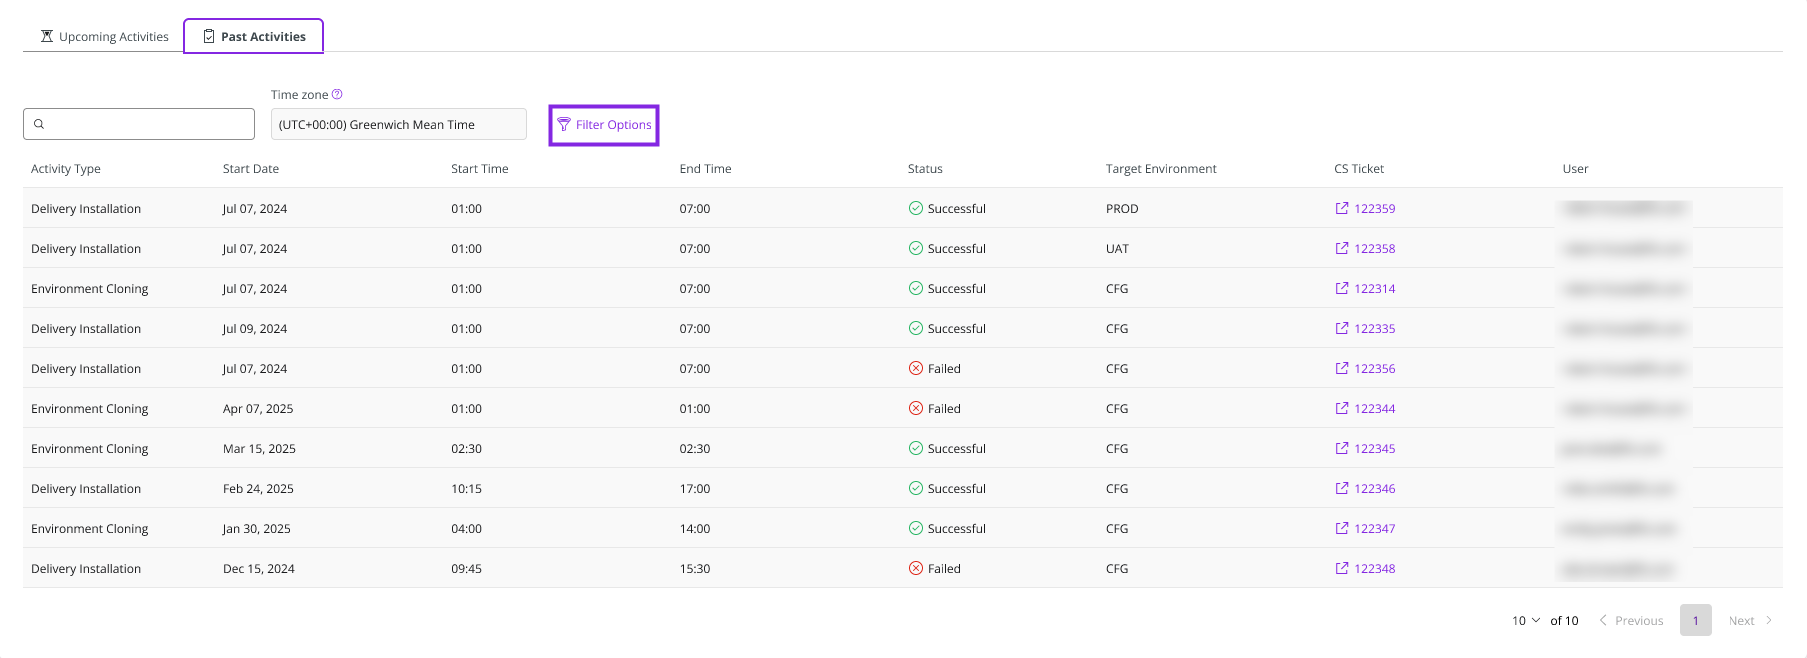
Task: Open external link icon for ticket 122347
Action: coord(1342,528)
